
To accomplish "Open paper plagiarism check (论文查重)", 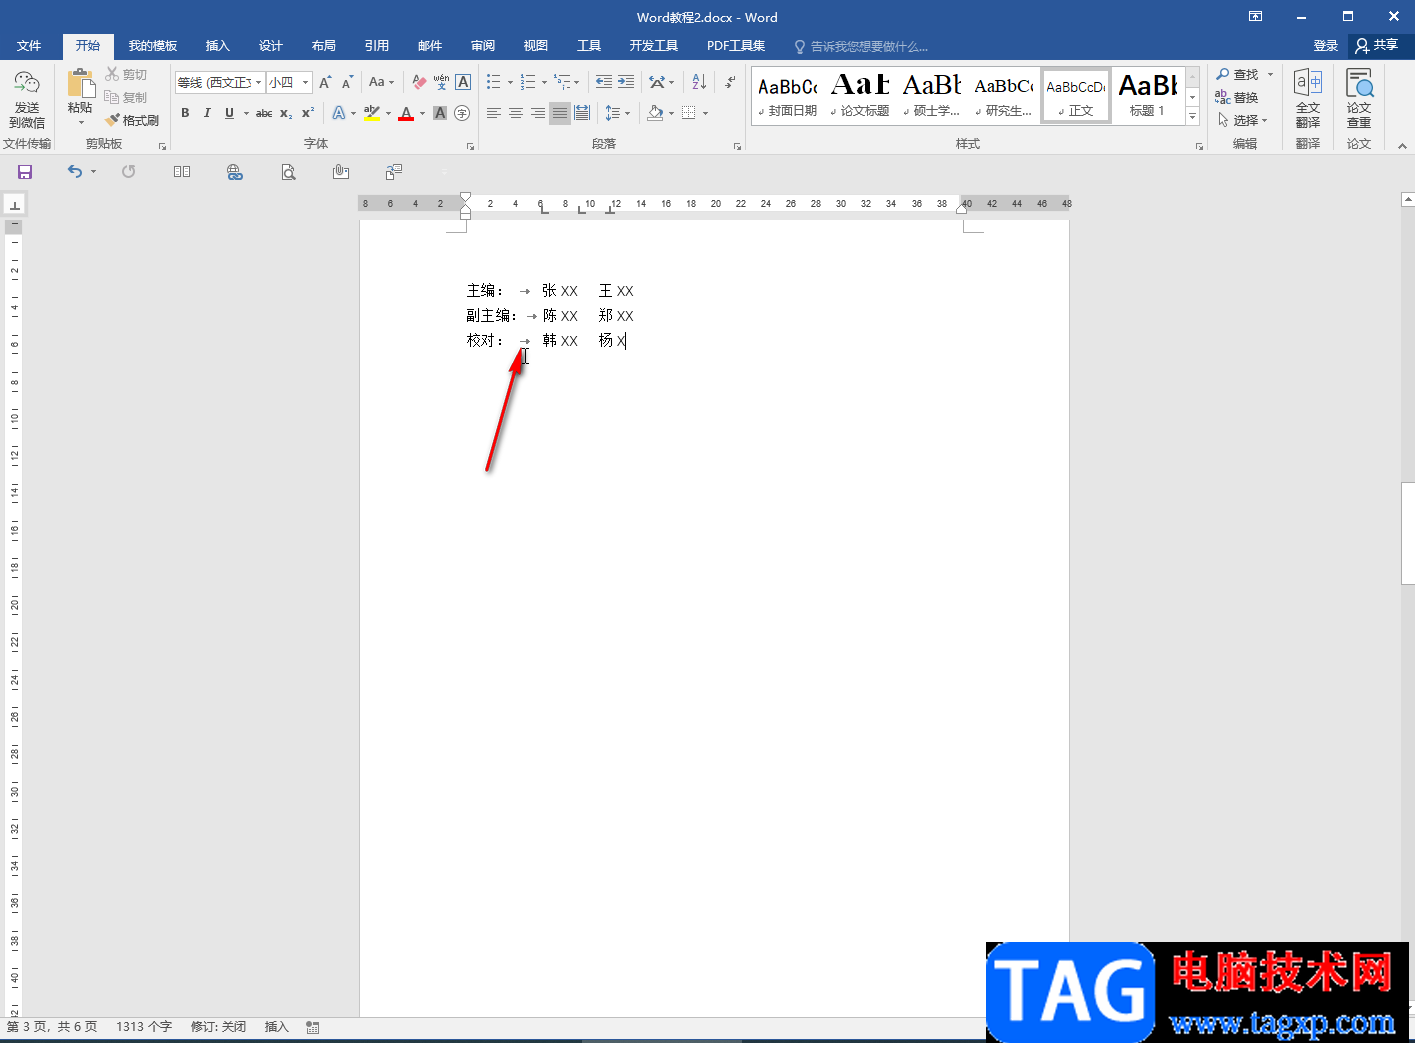I will click(x=1359, y=99).
